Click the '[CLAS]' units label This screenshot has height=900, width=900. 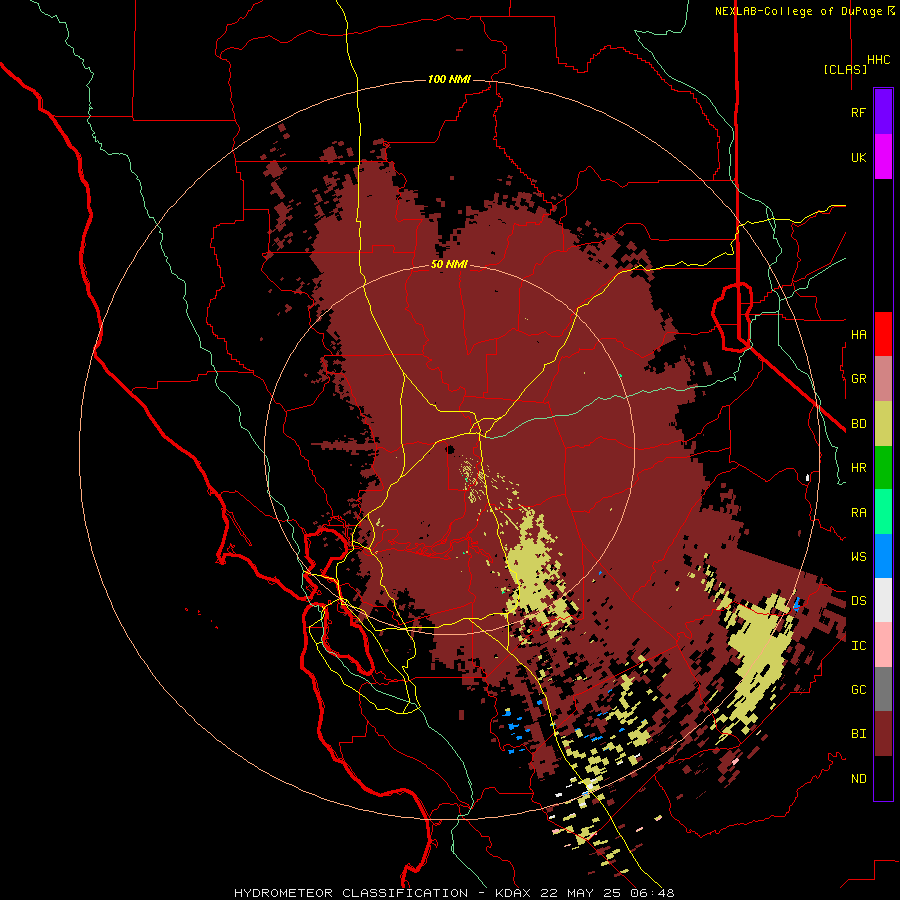[845, 69]
